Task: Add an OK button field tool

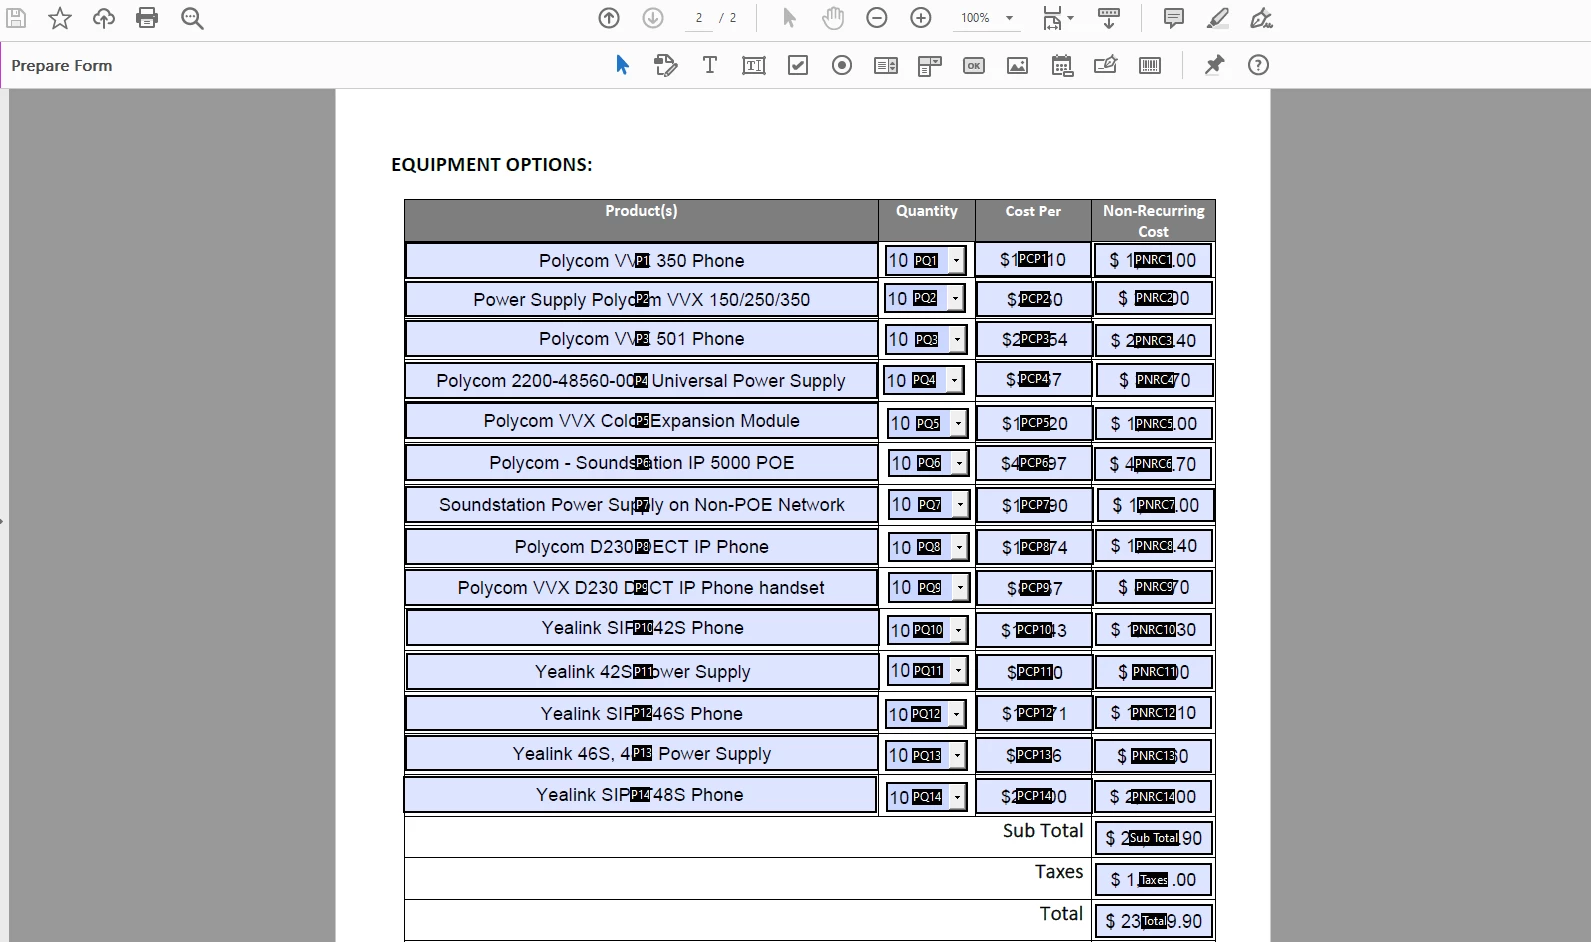Action: tap(974, 65)
